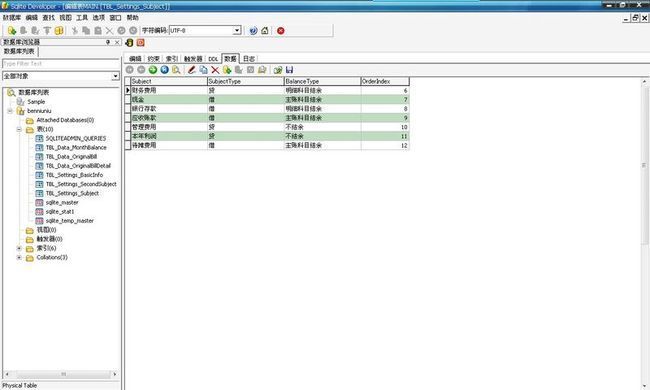Select the TBL_Settings_SecondSubject table
Viewport: 650px width, 390px height.
click(x=81, y=184)
